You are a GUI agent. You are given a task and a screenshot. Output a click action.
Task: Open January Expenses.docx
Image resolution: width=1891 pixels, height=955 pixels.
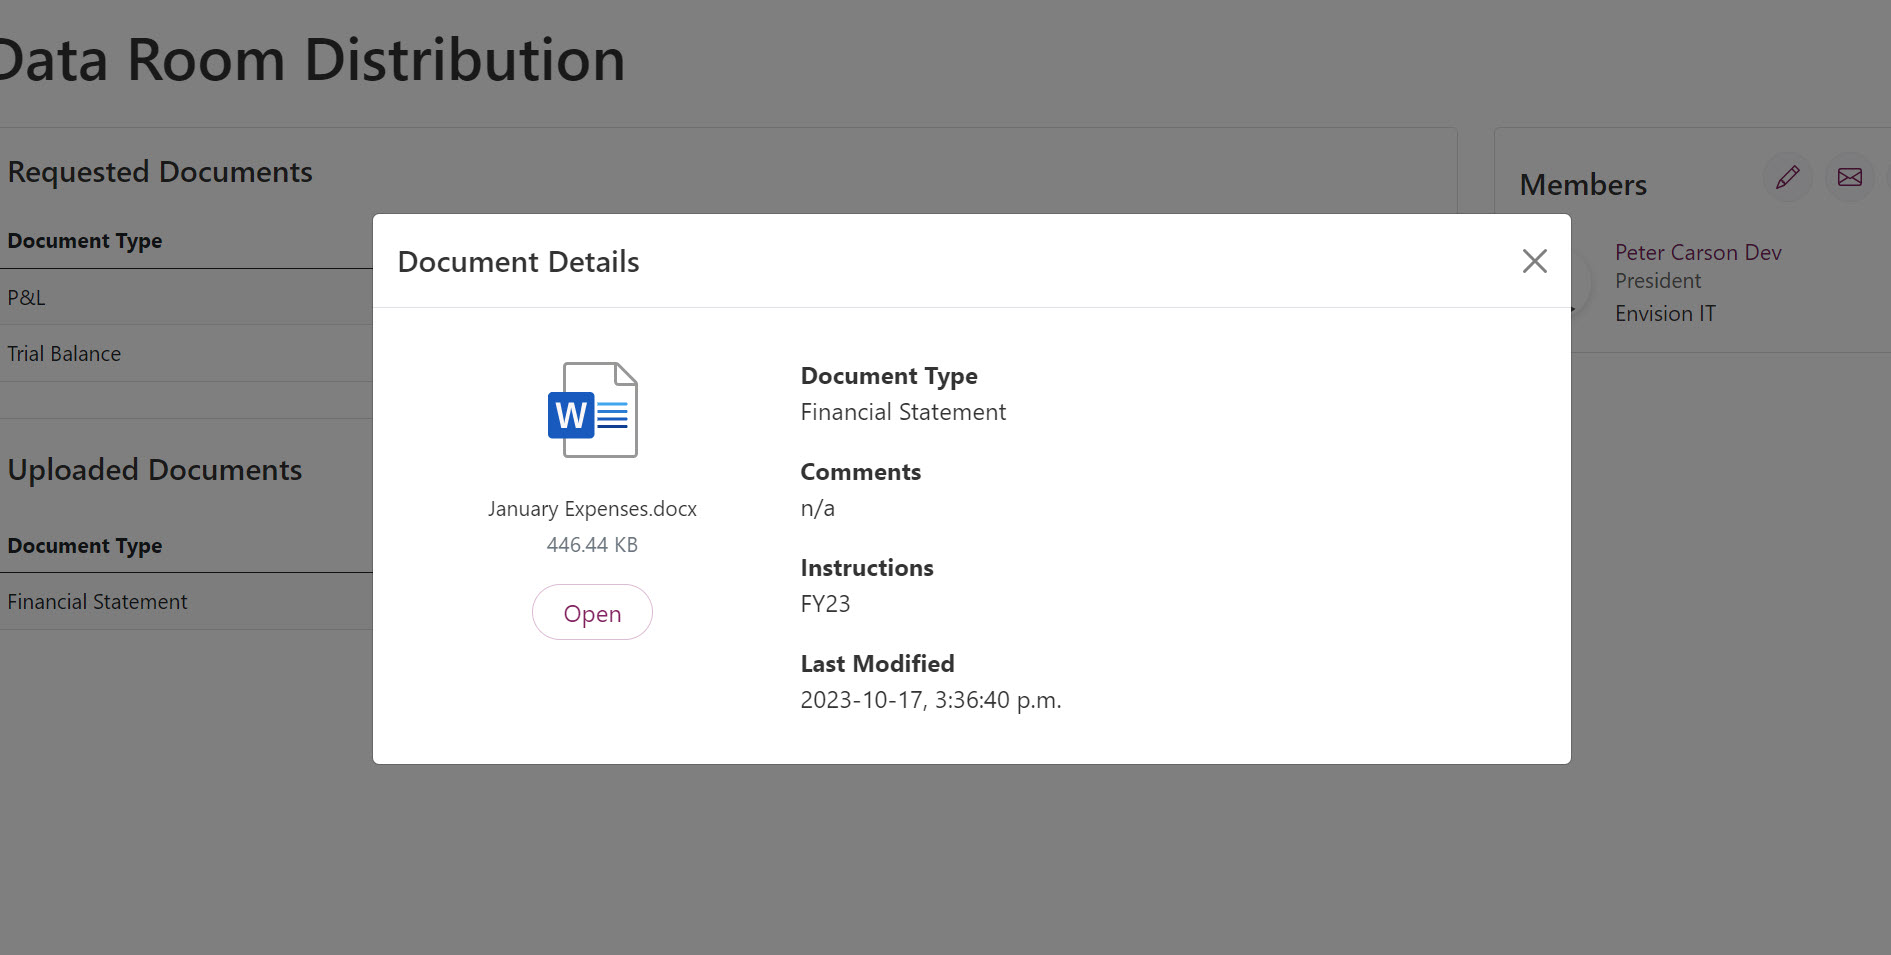(x=592, y=612)
